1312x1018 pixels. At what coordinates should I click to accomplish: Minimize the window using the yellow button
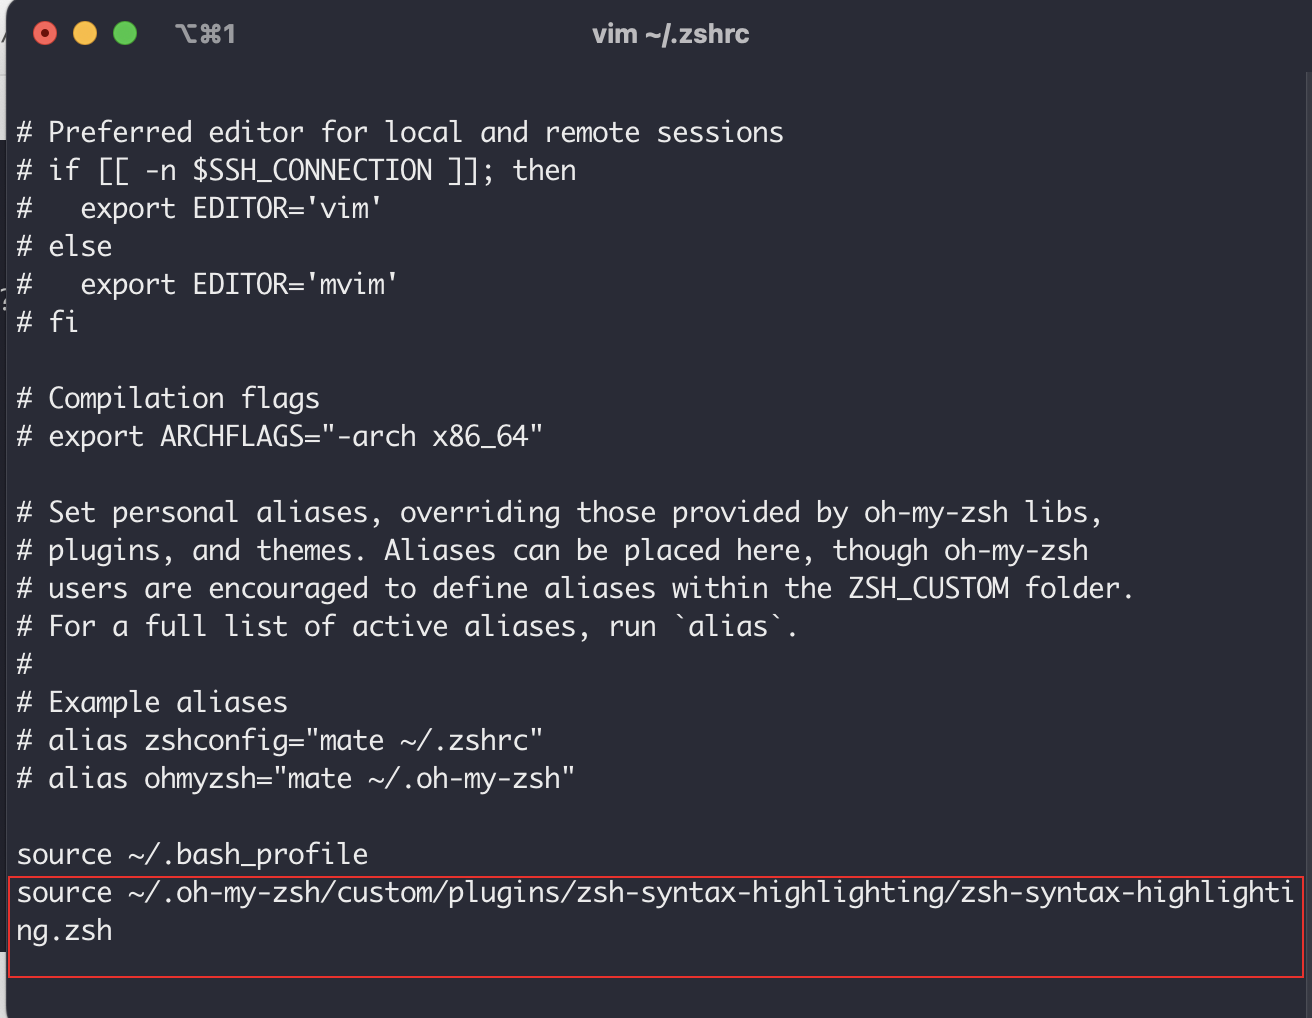pos(85,34)
